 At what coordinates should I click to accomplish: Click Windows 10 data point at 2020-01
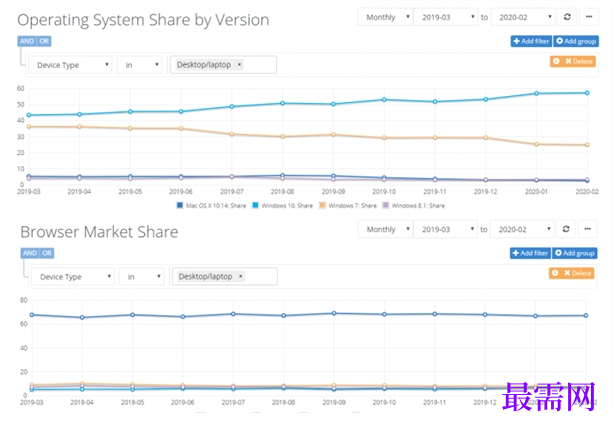click(536, 93)
